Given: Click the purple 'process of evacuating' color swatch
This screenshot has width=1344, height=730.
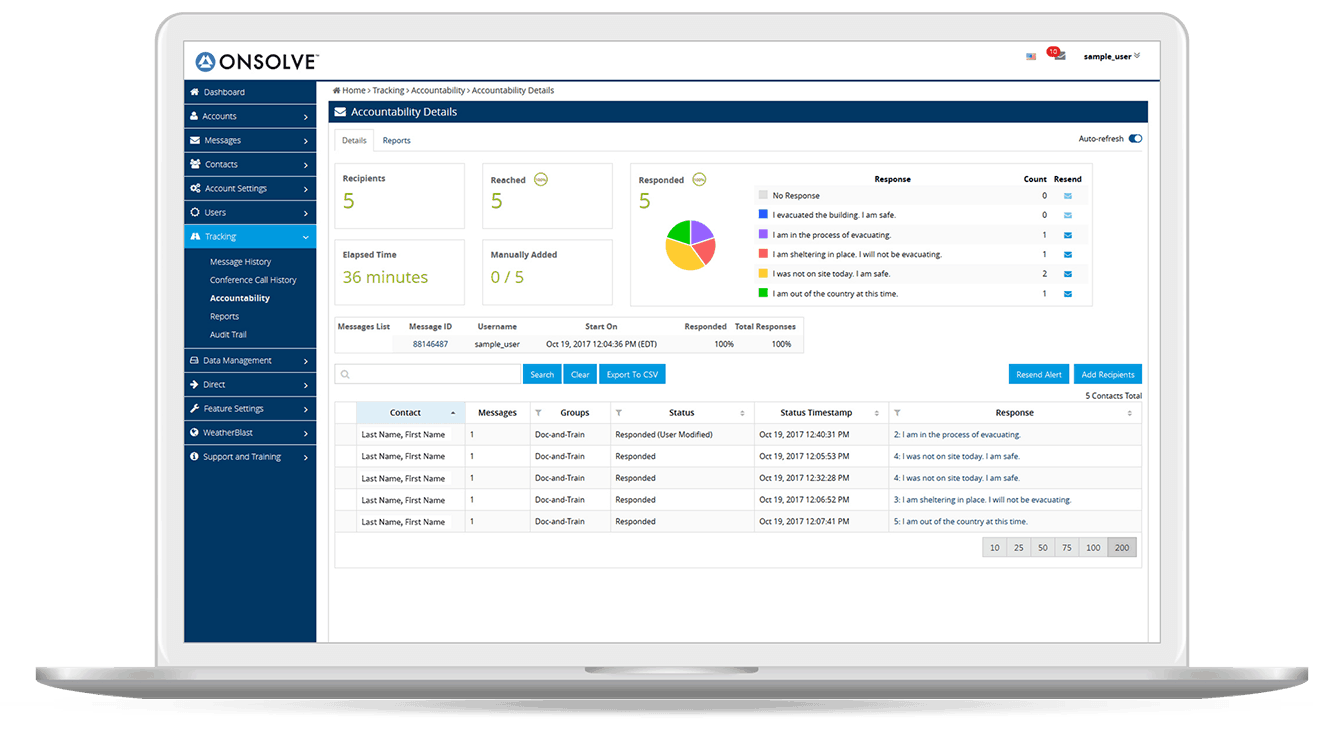Looking at the screenshot, I should click(763, 235).
